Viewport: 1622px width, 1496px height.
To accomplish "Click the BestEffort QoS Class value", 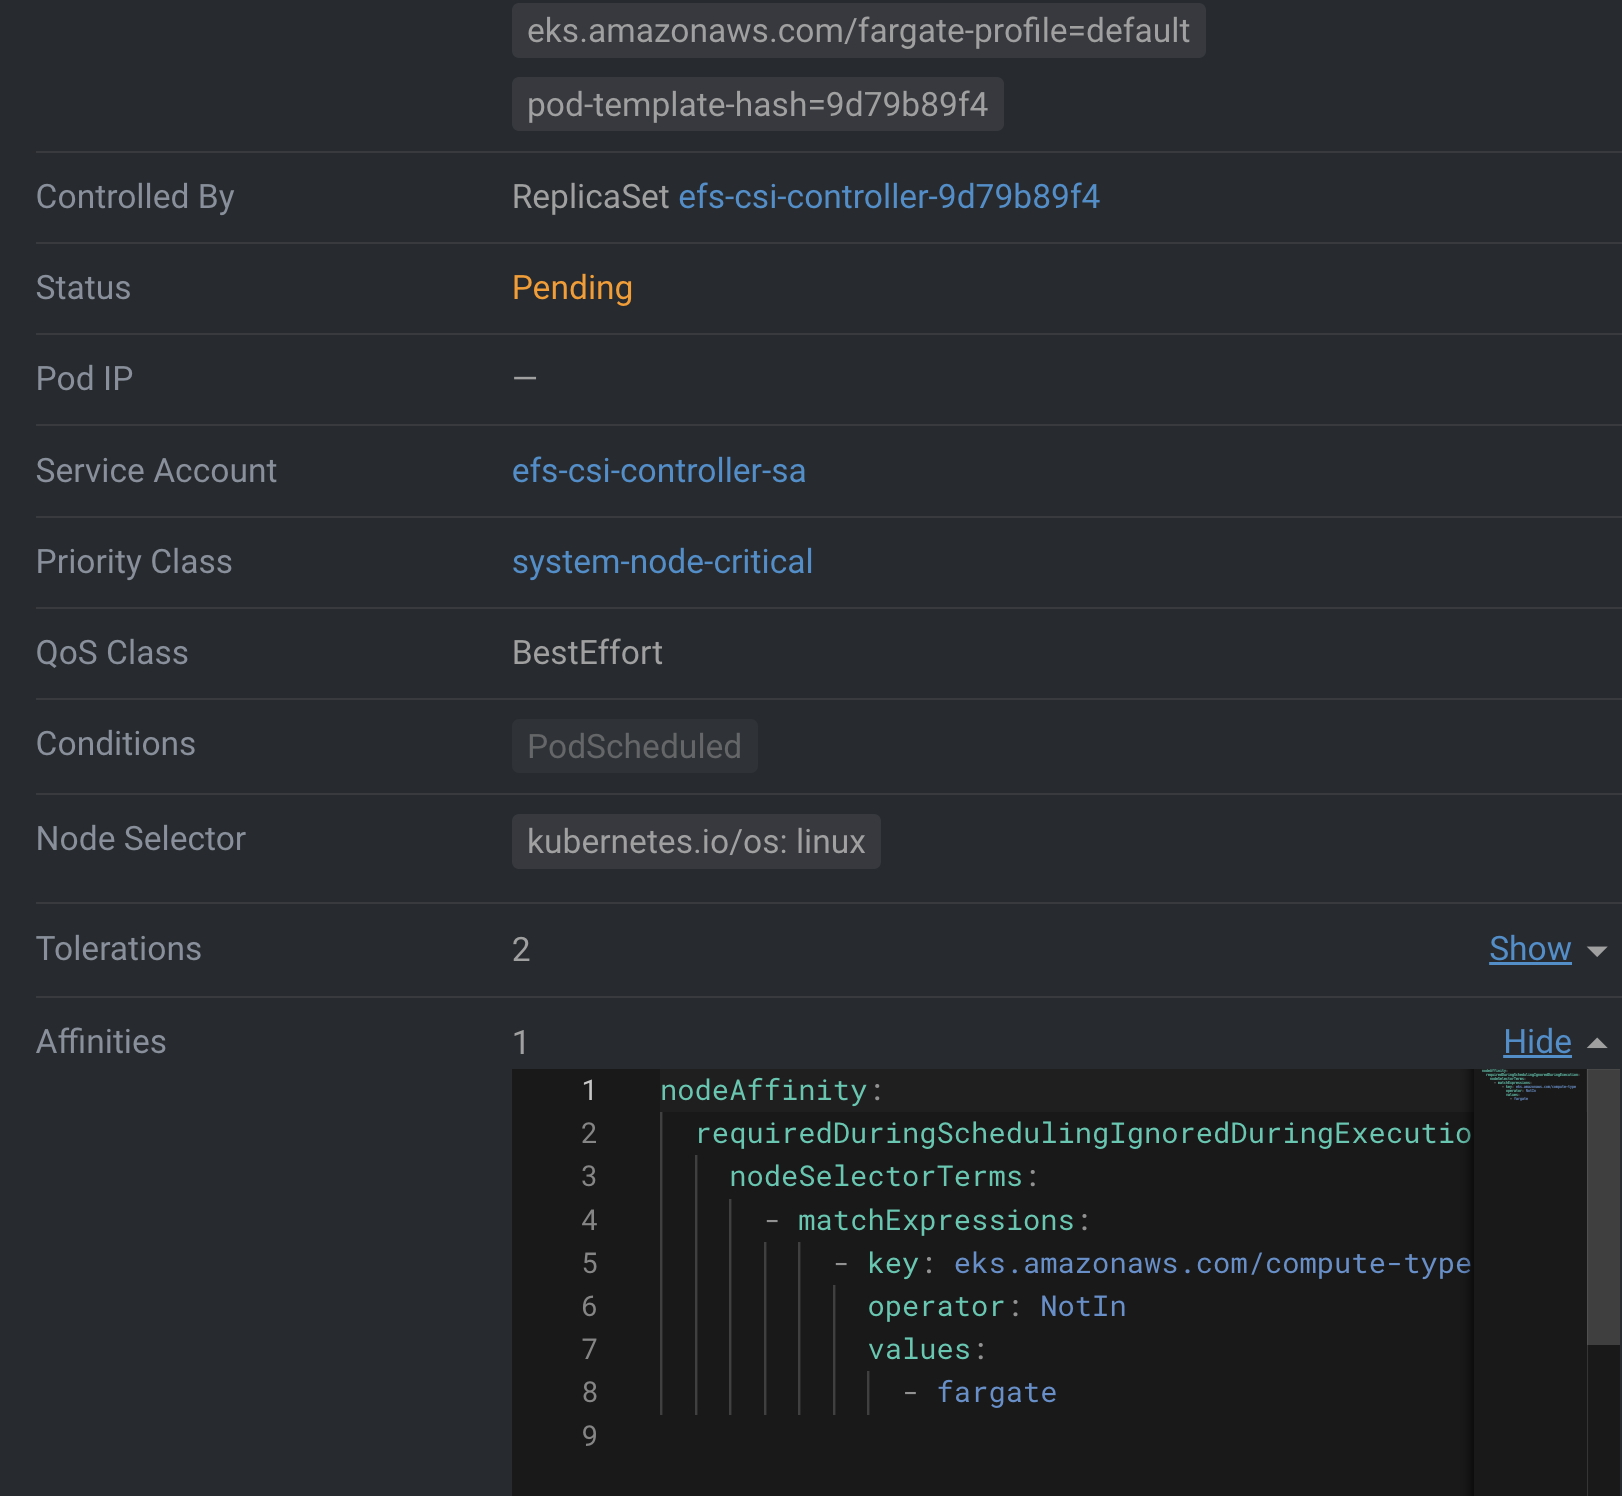I will coord(587,652).
